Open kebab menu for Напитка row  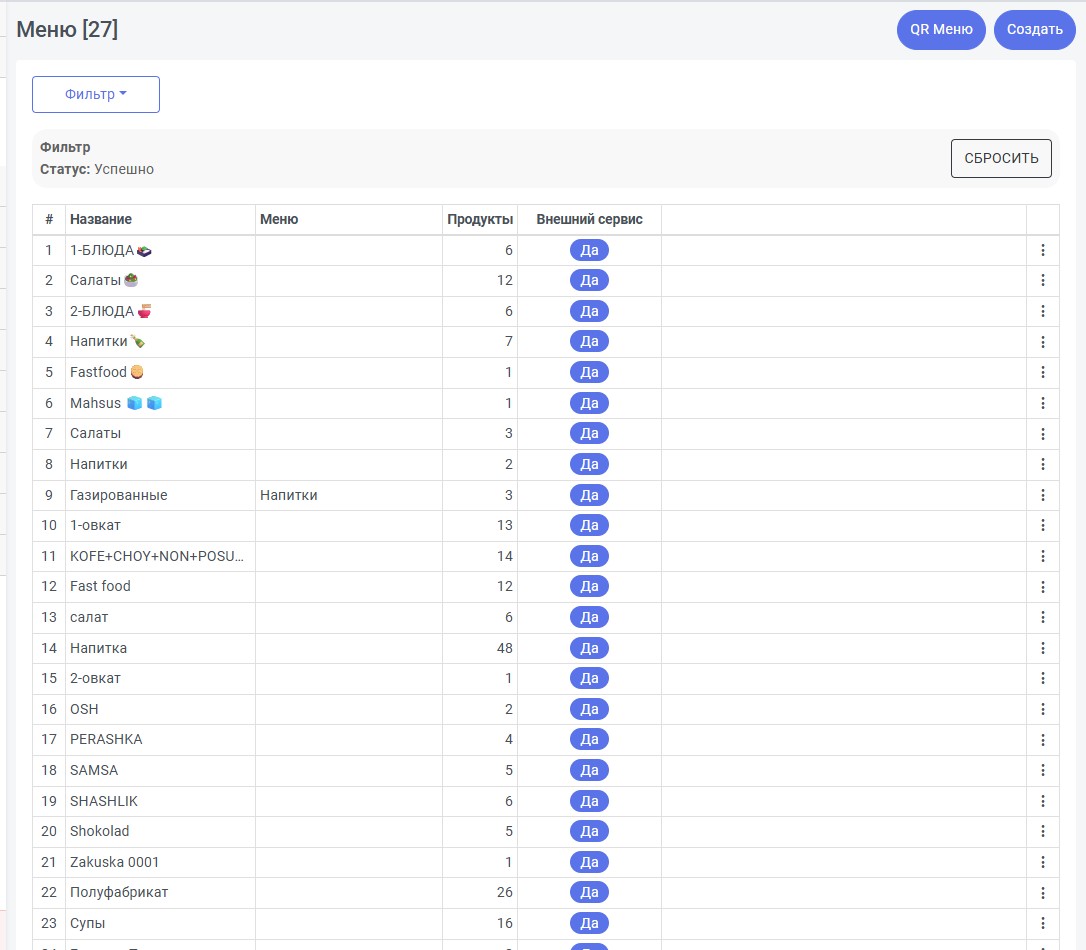click(x=1042, y=648)
